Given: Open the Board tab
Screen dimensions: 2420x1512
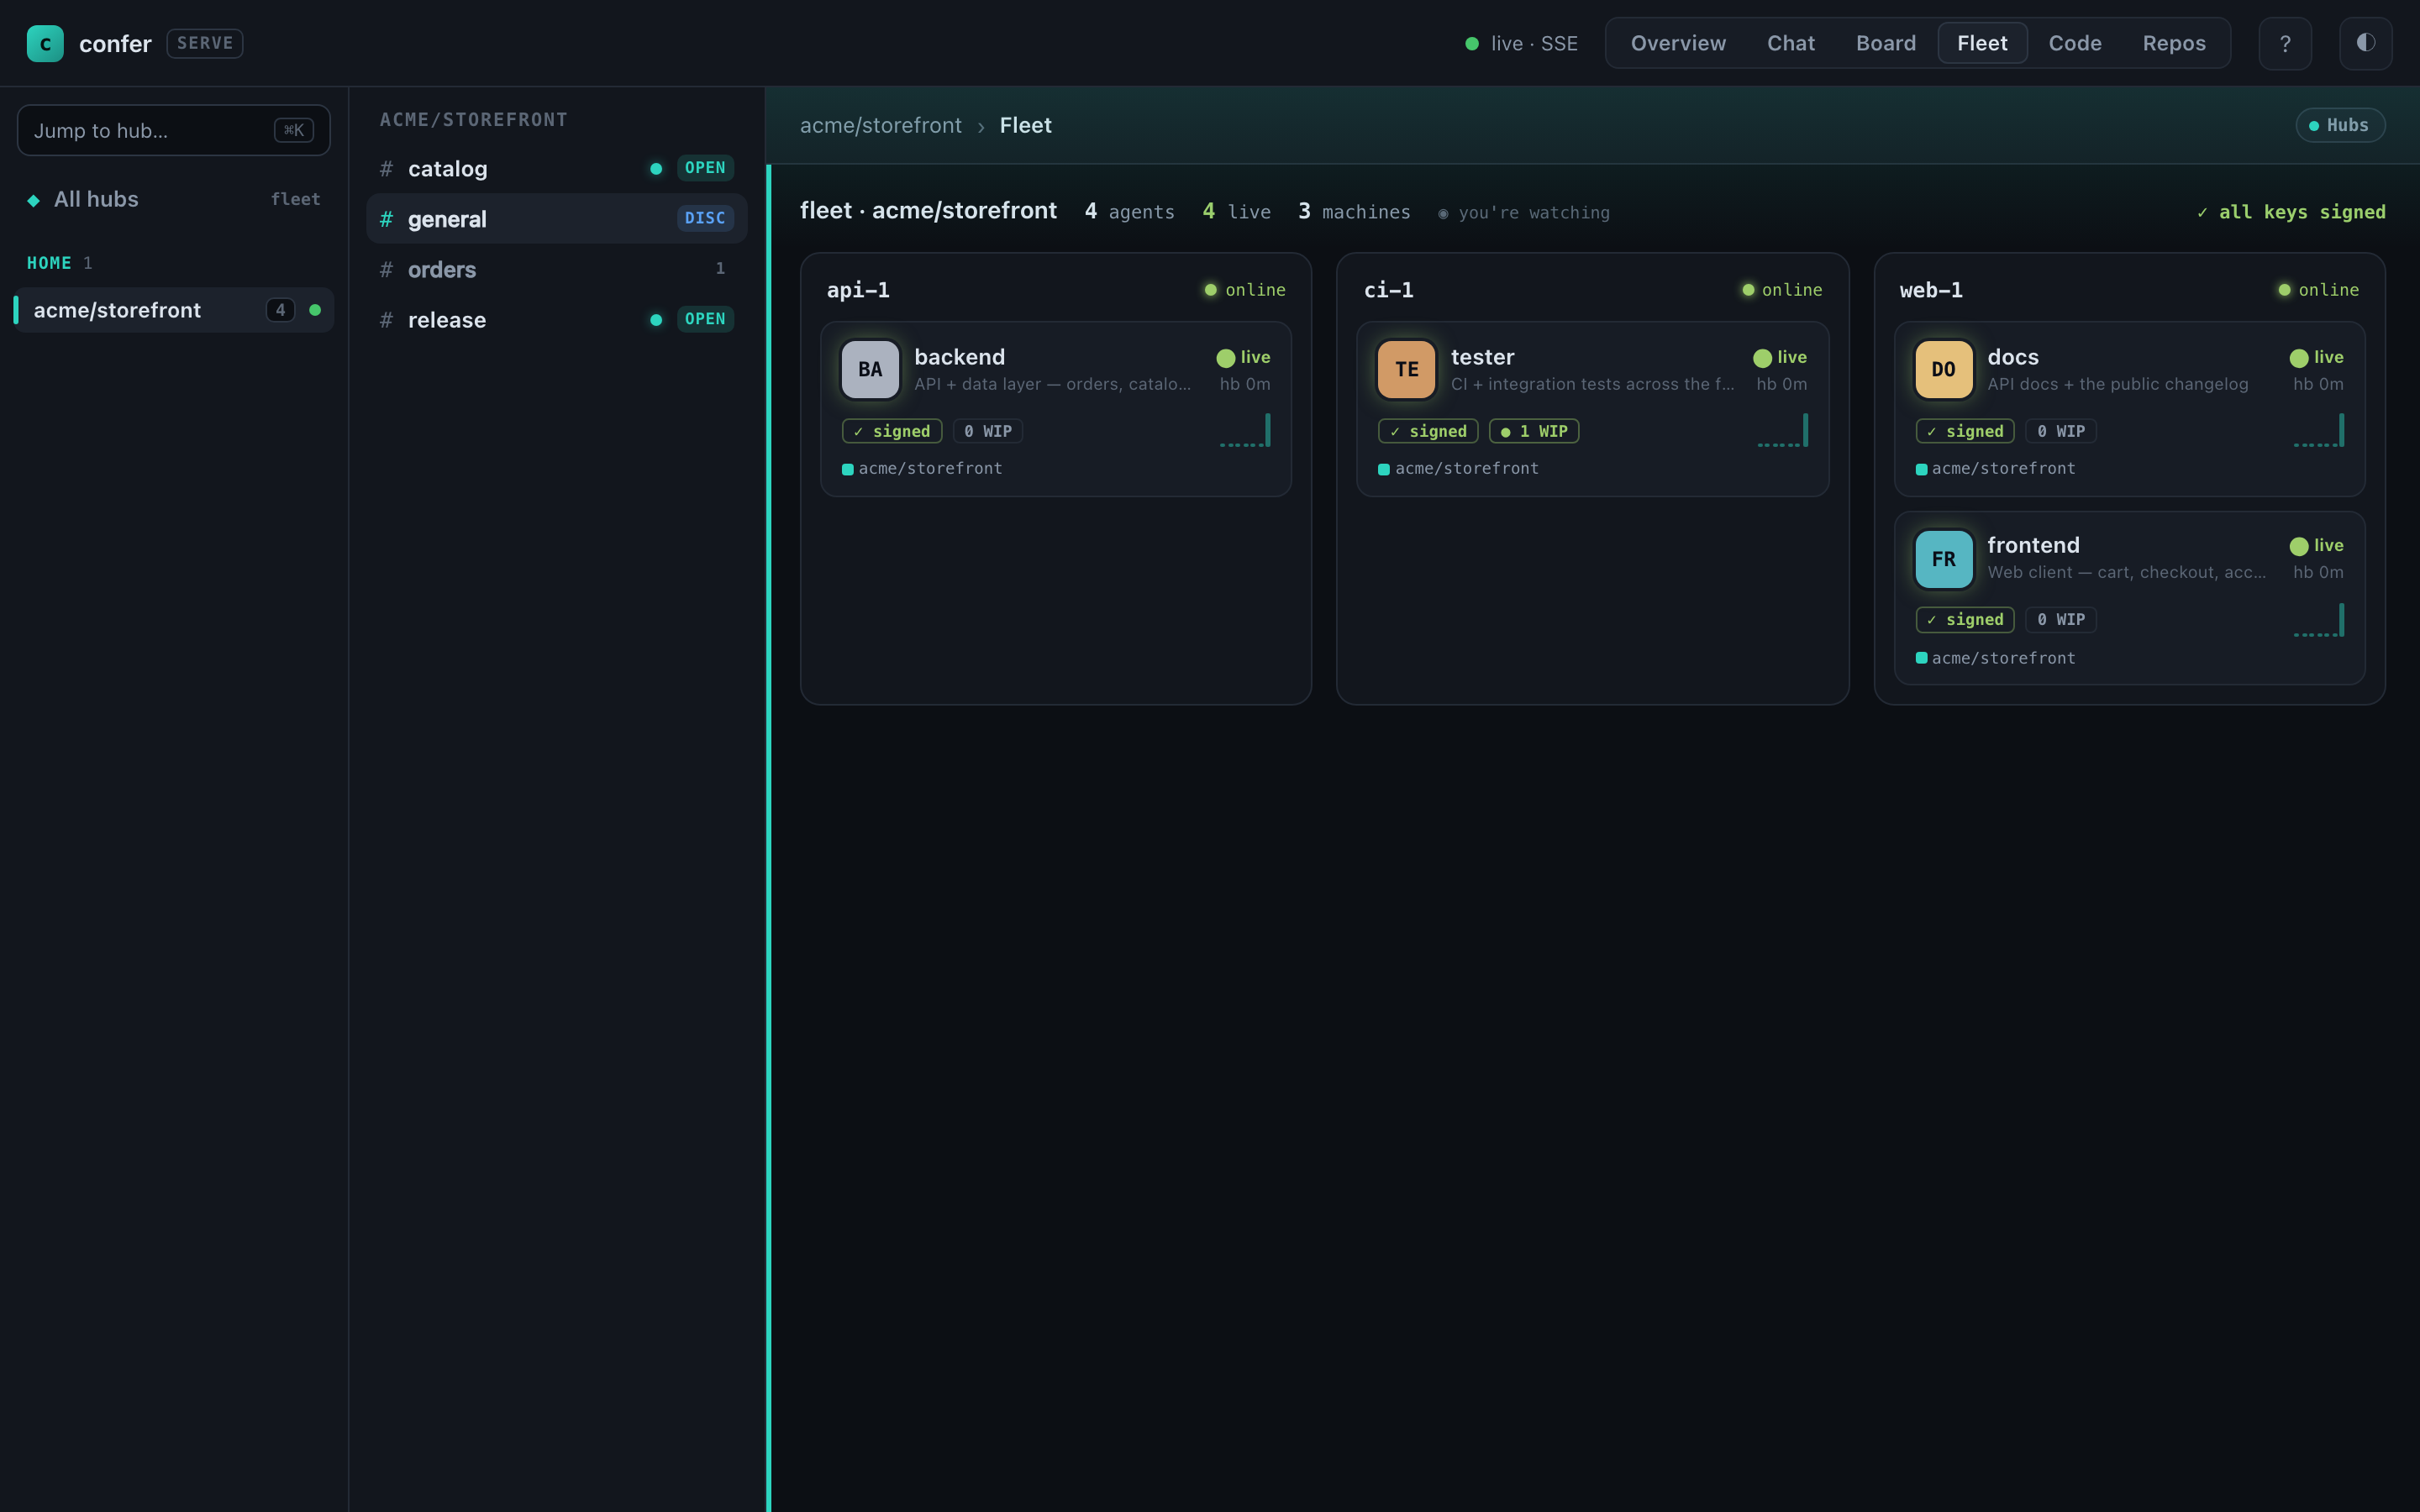Looking at the screenshot, I should tap(1886, 43).
